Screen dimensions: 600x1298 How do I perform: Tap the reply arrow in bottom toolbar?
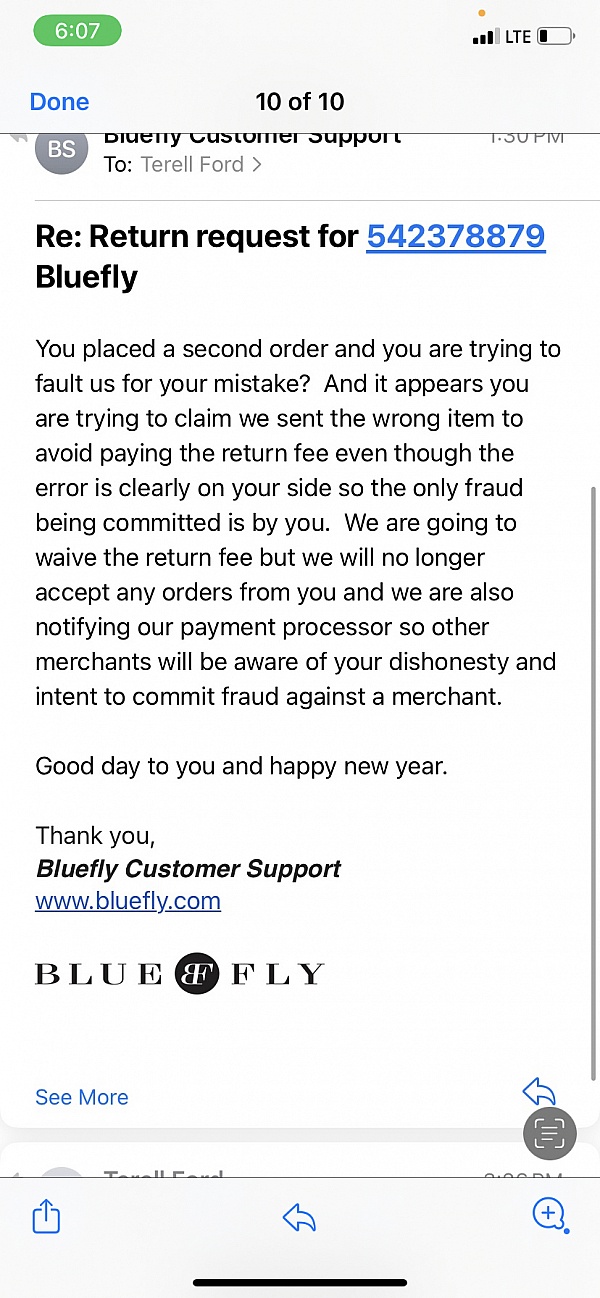[299, 1216]
